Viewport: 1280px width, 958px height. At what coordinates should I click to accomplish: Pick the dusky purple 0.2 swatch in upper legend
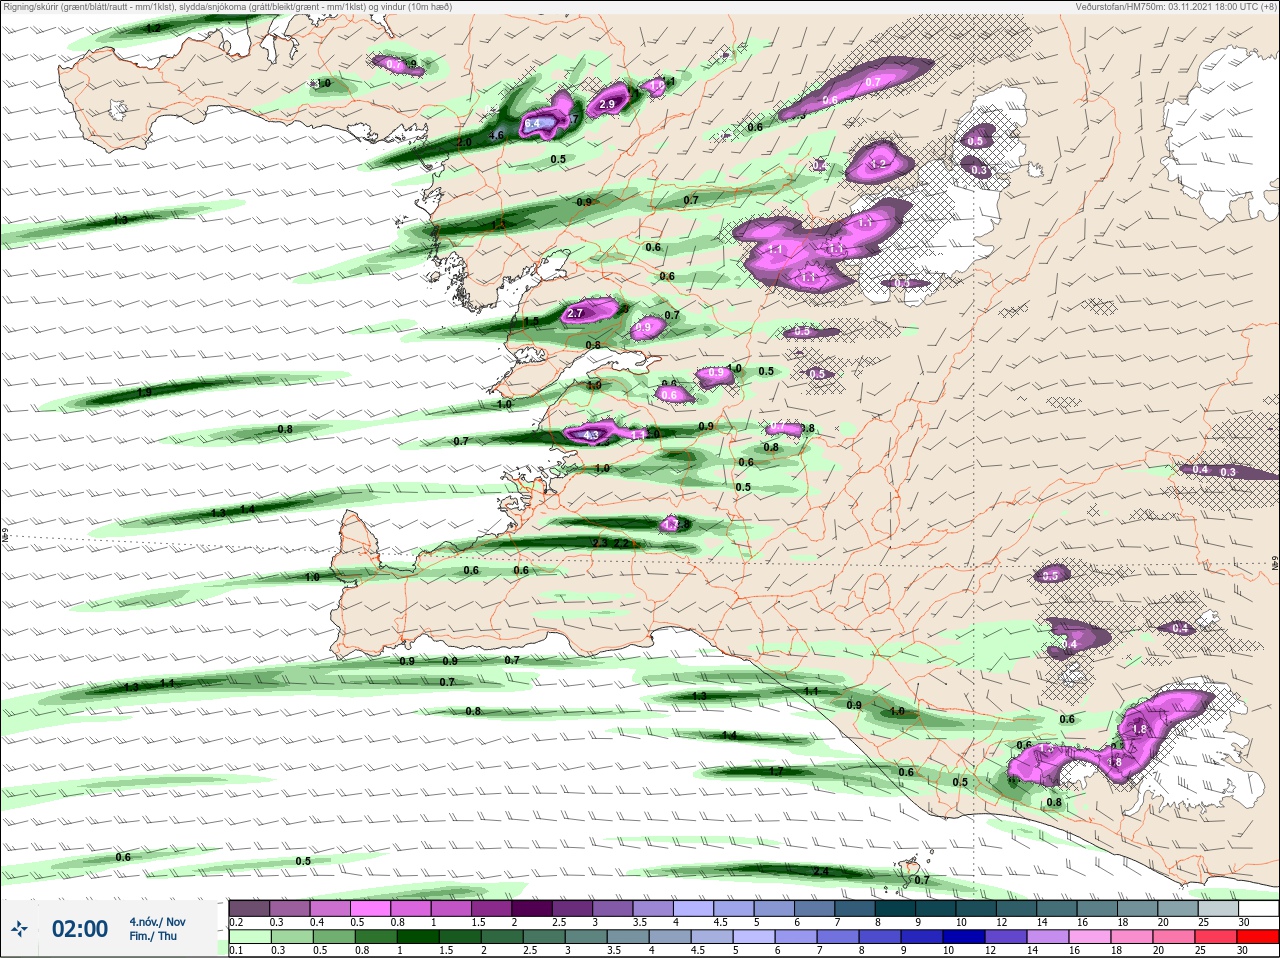(249, 908)
